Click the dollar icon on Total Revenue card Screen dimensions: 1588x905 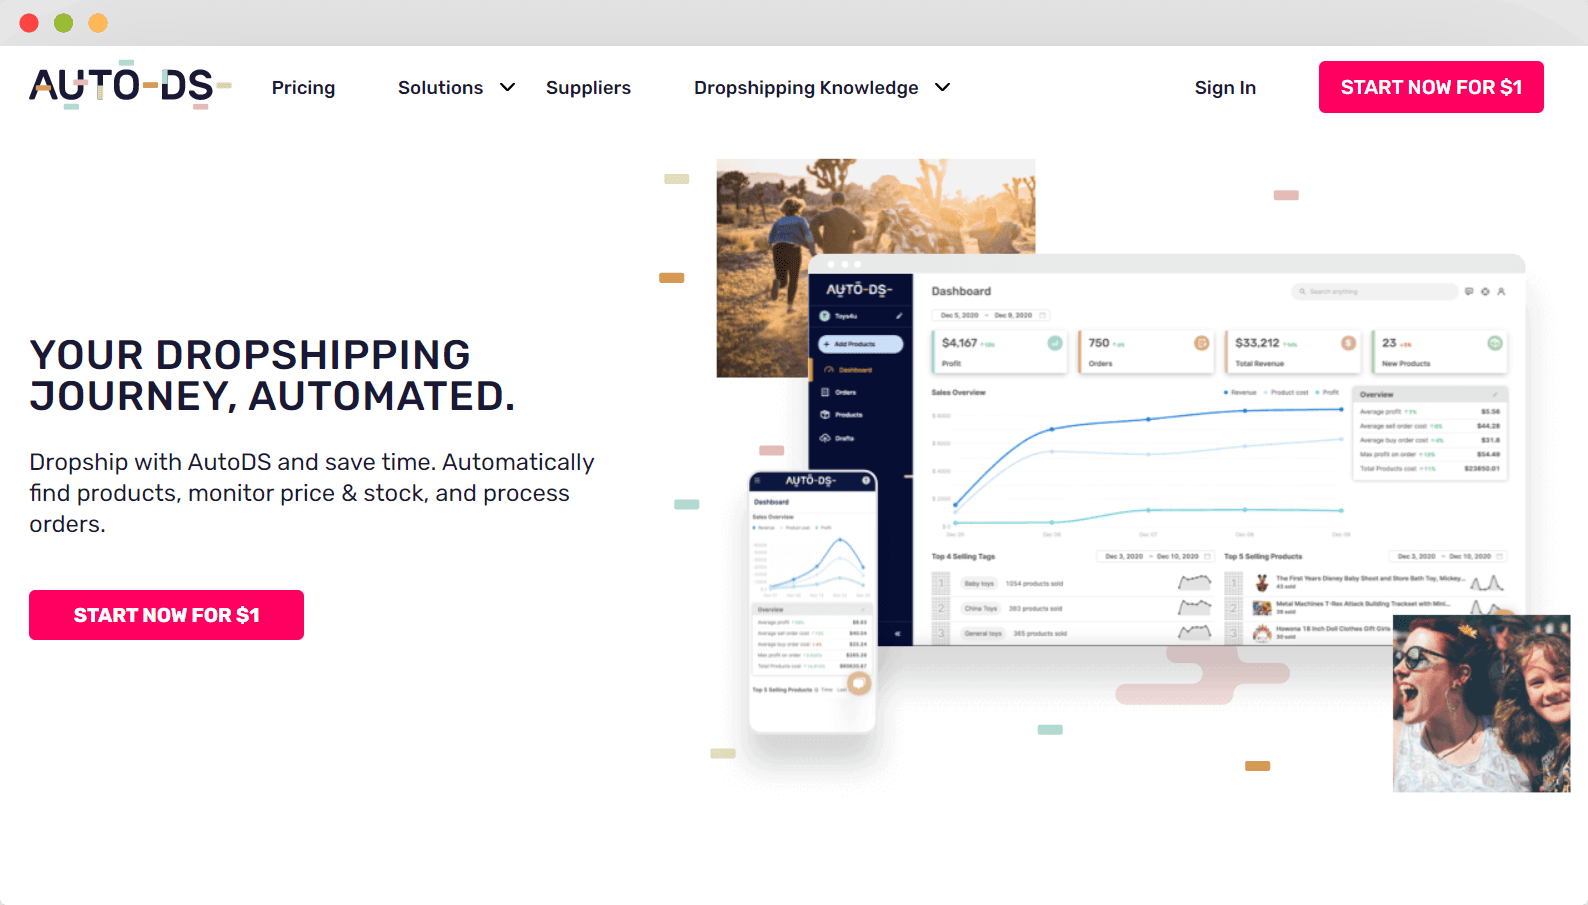[x=1348, y=343]
